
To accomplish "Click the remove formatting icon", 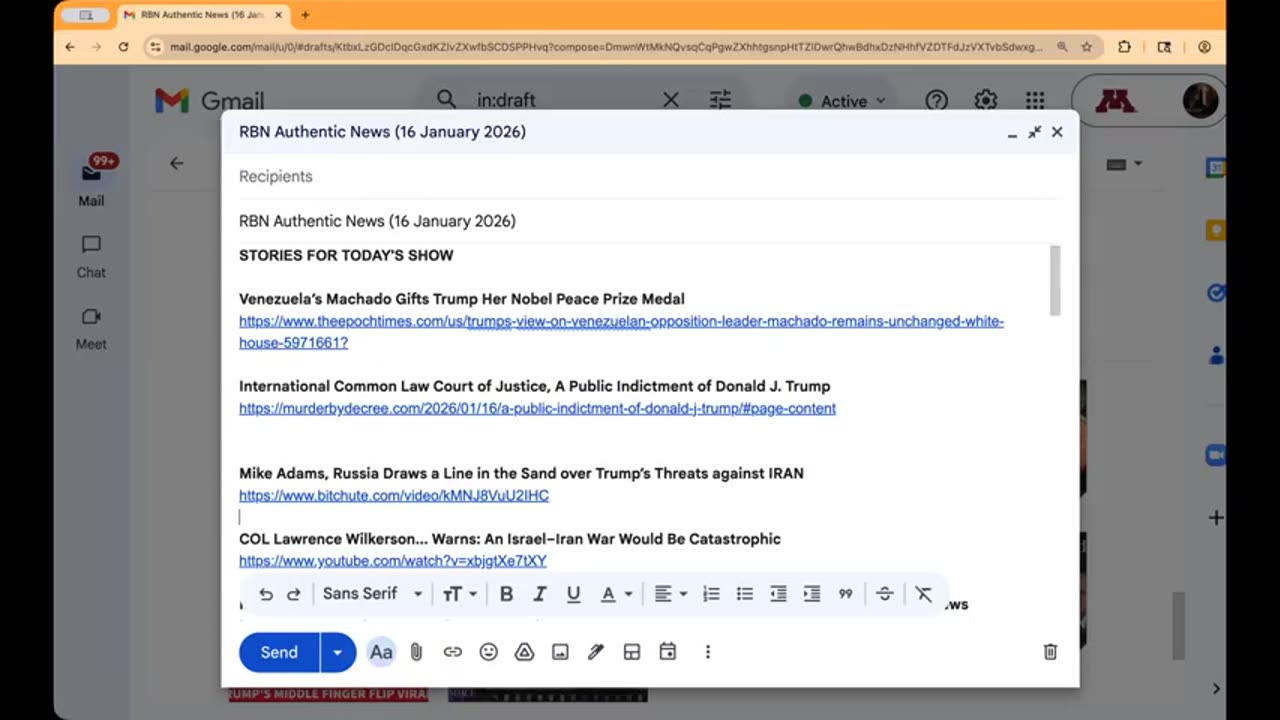I will point(924,594).
